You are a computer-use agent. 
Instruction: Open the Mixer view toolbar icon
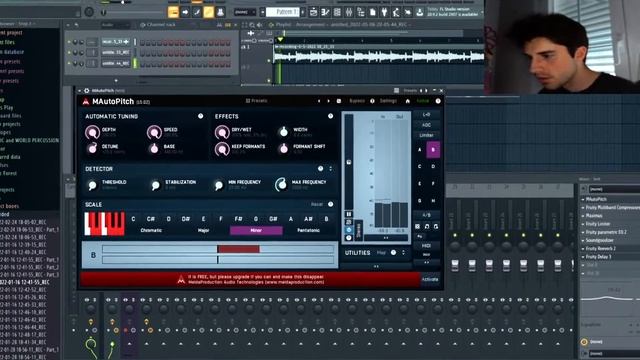point(349,12)
